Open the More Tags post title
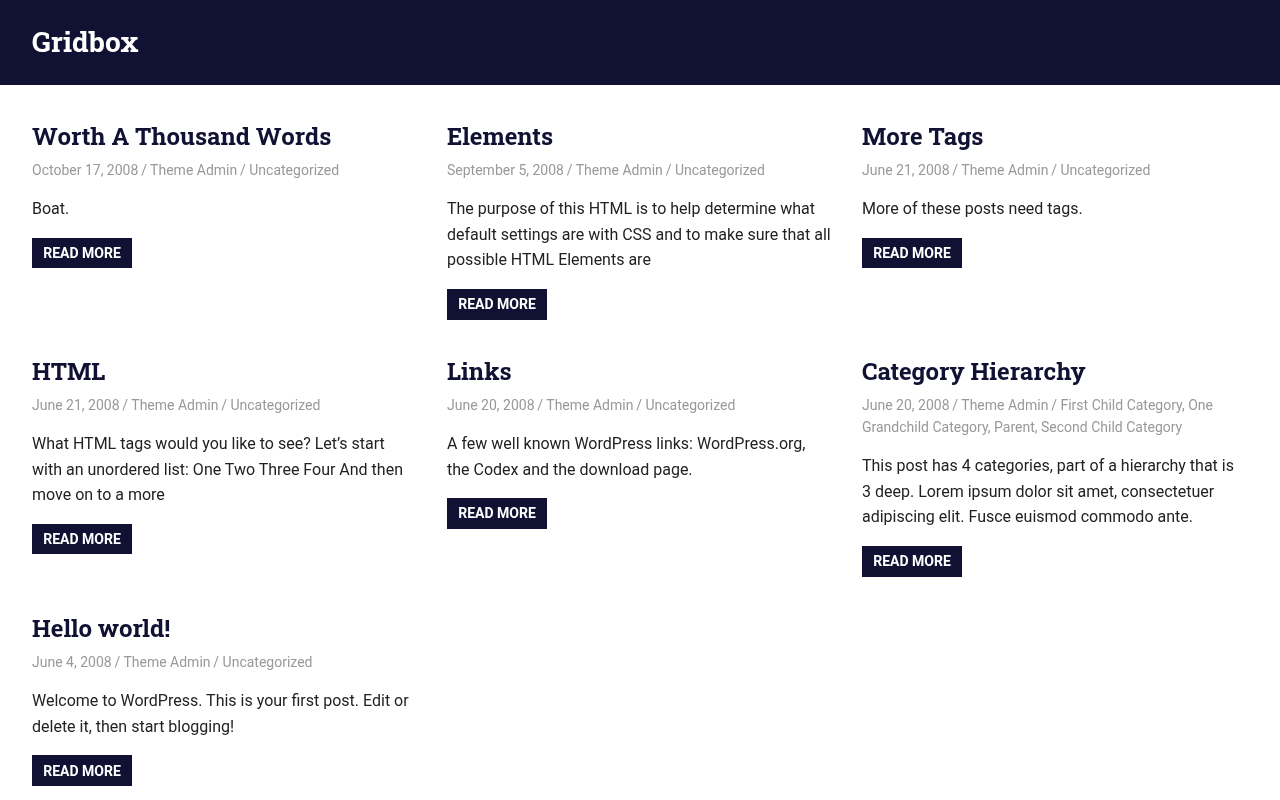Screen dimensions: 1280x800 point(922,136)
